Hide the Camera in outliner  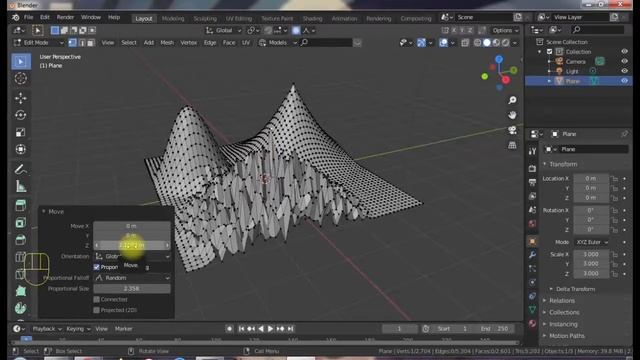coord(624,61)
